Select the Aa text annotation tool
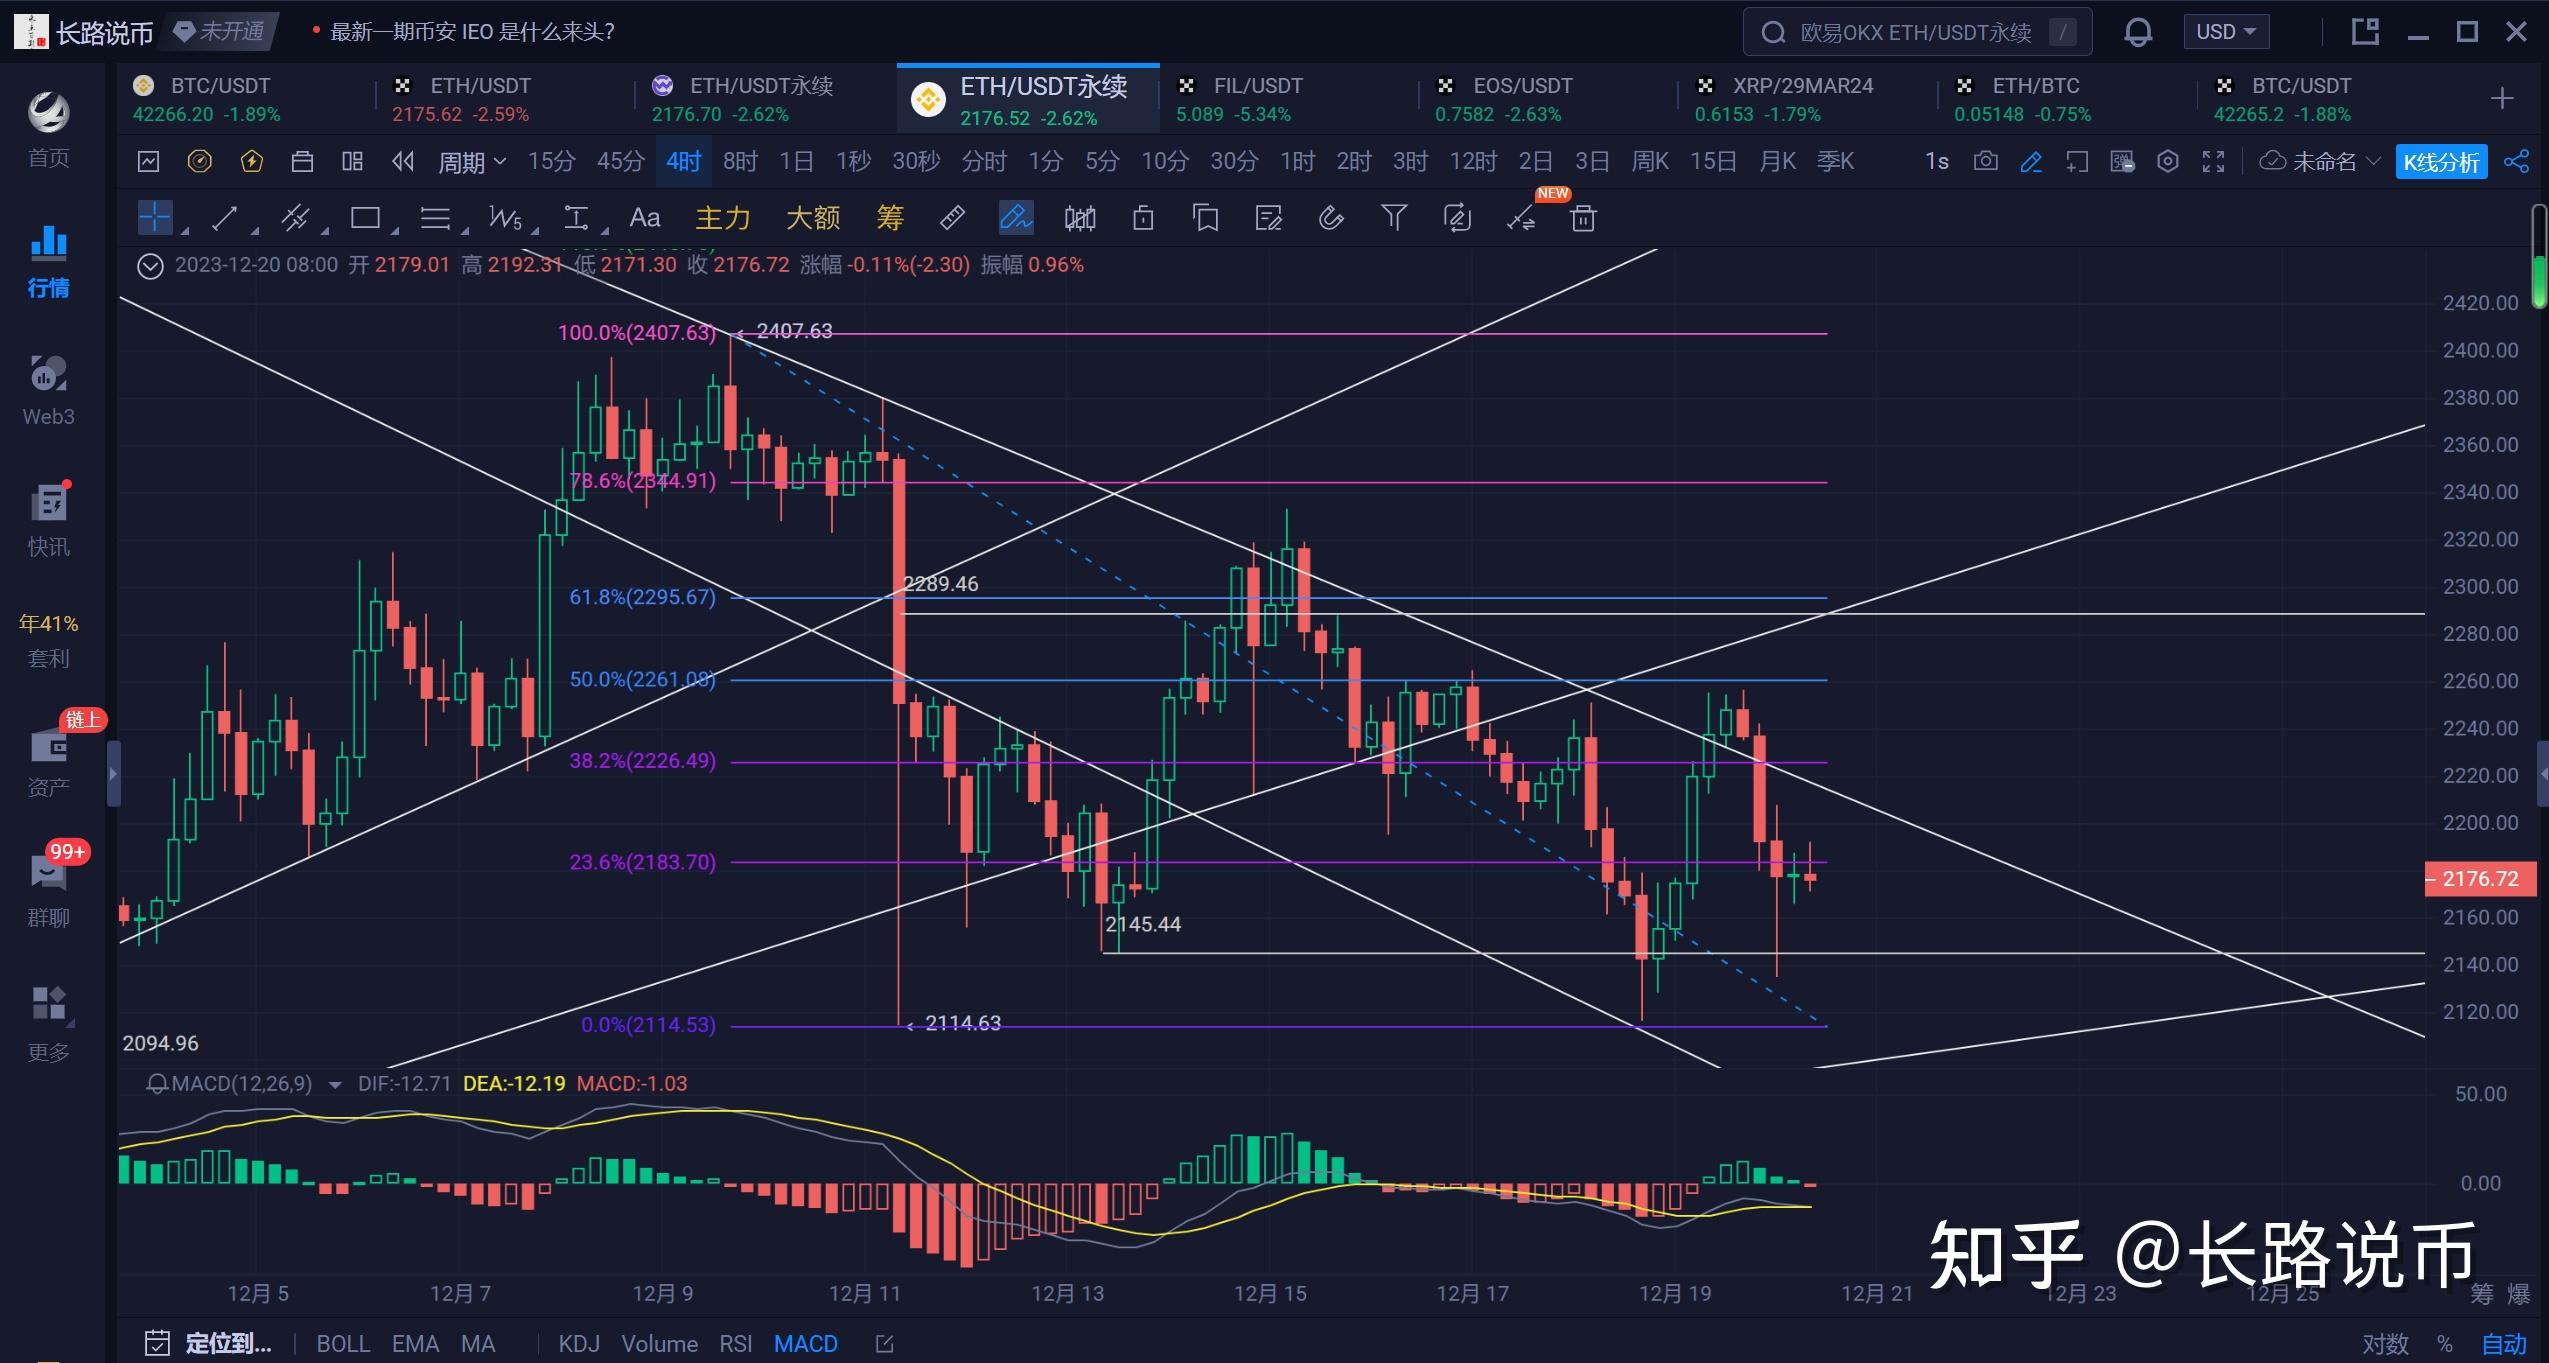 point(644,217)
